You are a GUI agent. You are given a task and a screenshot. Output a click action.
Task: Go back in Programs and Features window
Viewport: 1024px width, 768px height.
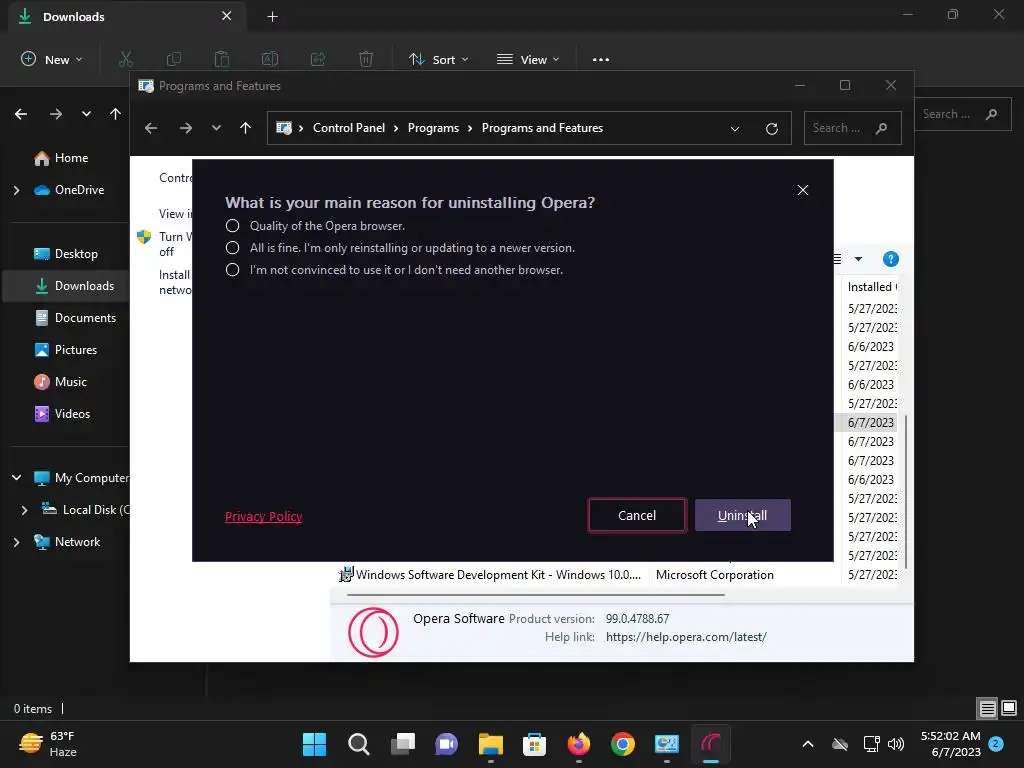point(151,128)
